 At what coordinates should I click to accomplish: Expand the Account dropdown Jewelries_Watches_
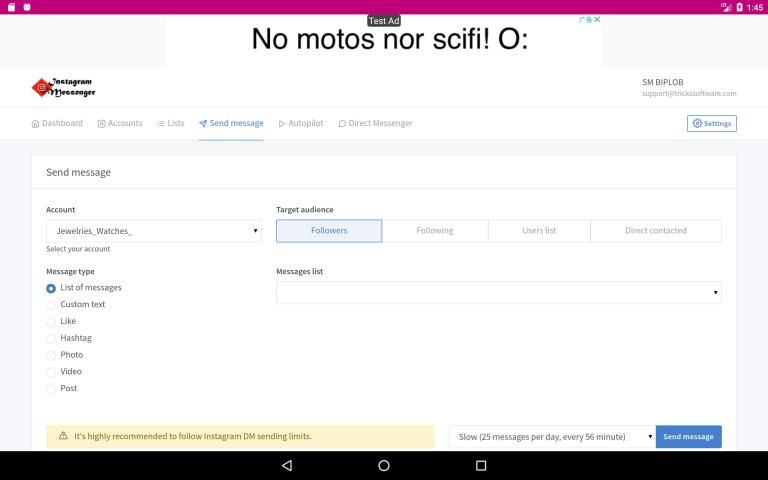coord(153,231)
